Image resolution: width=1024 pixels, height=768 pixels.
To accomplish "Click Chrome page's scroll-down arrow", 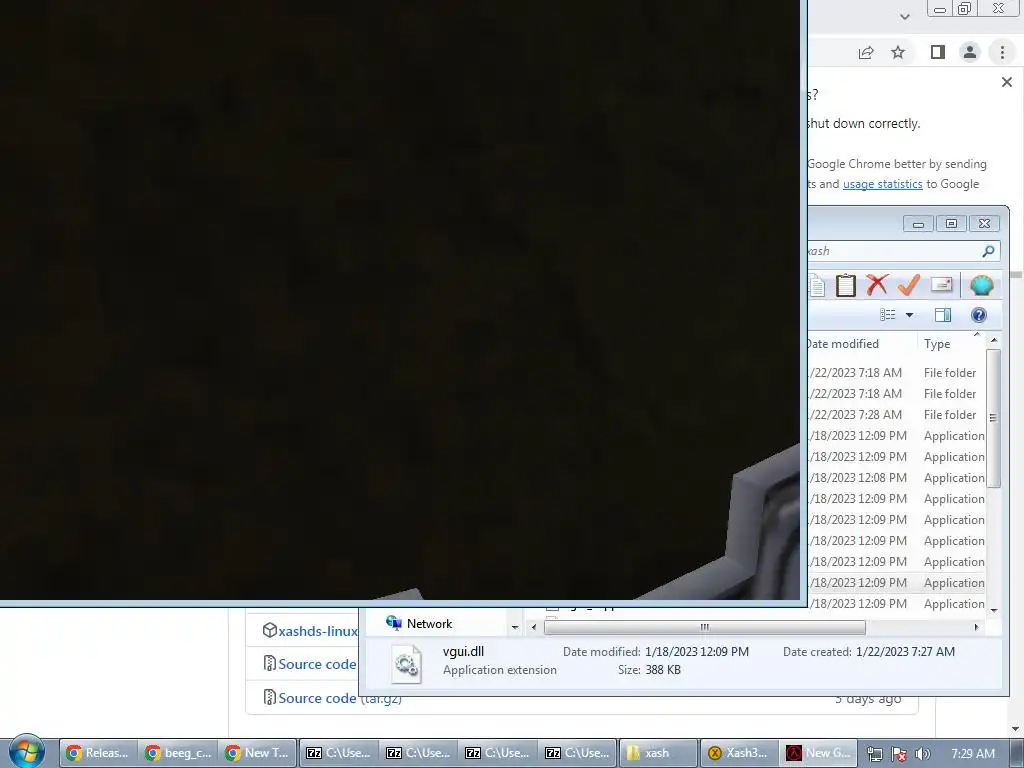I will [1016, 729].
